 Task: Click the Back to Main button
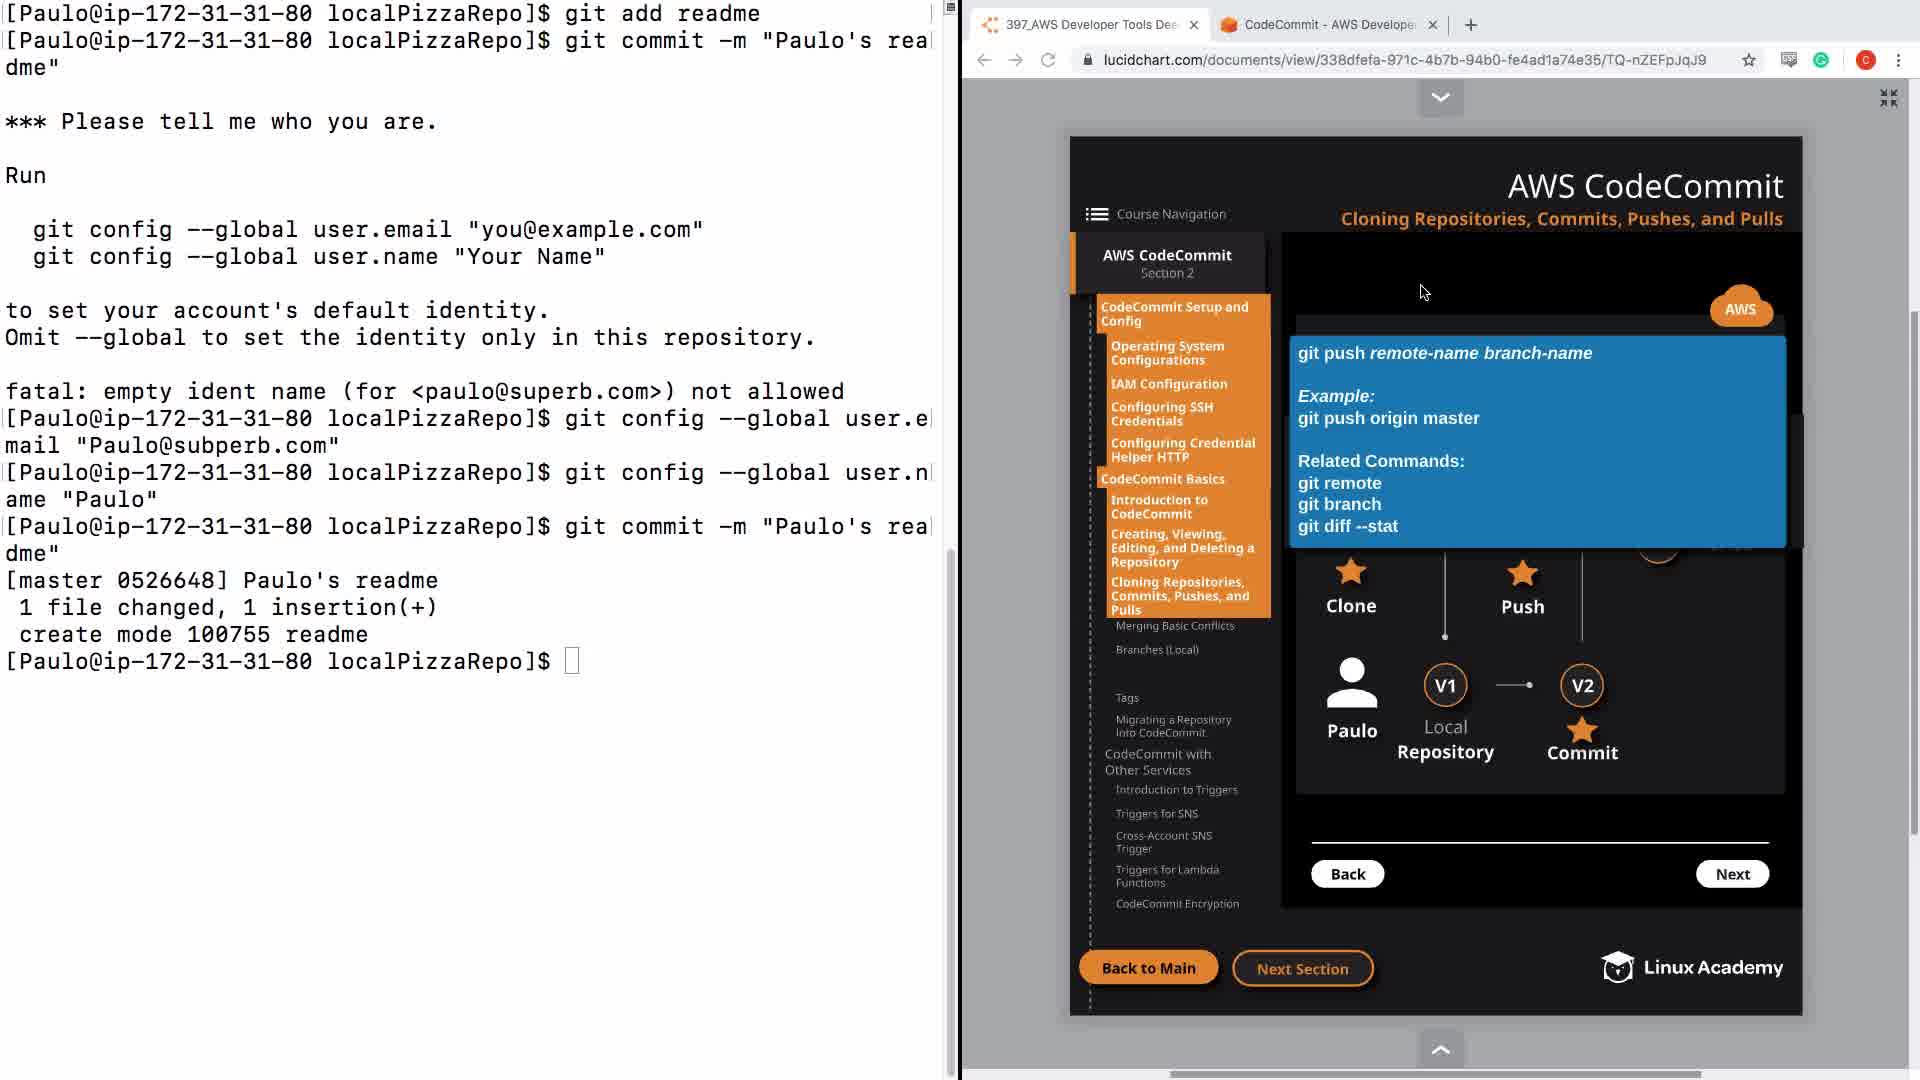pos(1148,968)
